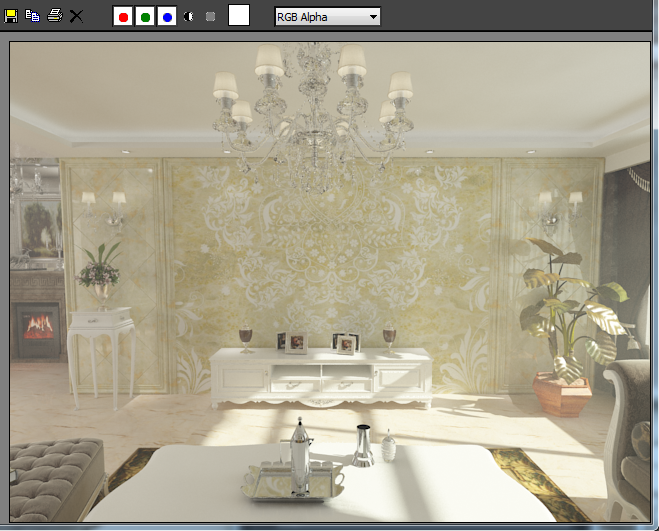Copy the rendered image to clipboard

(32, 16)
